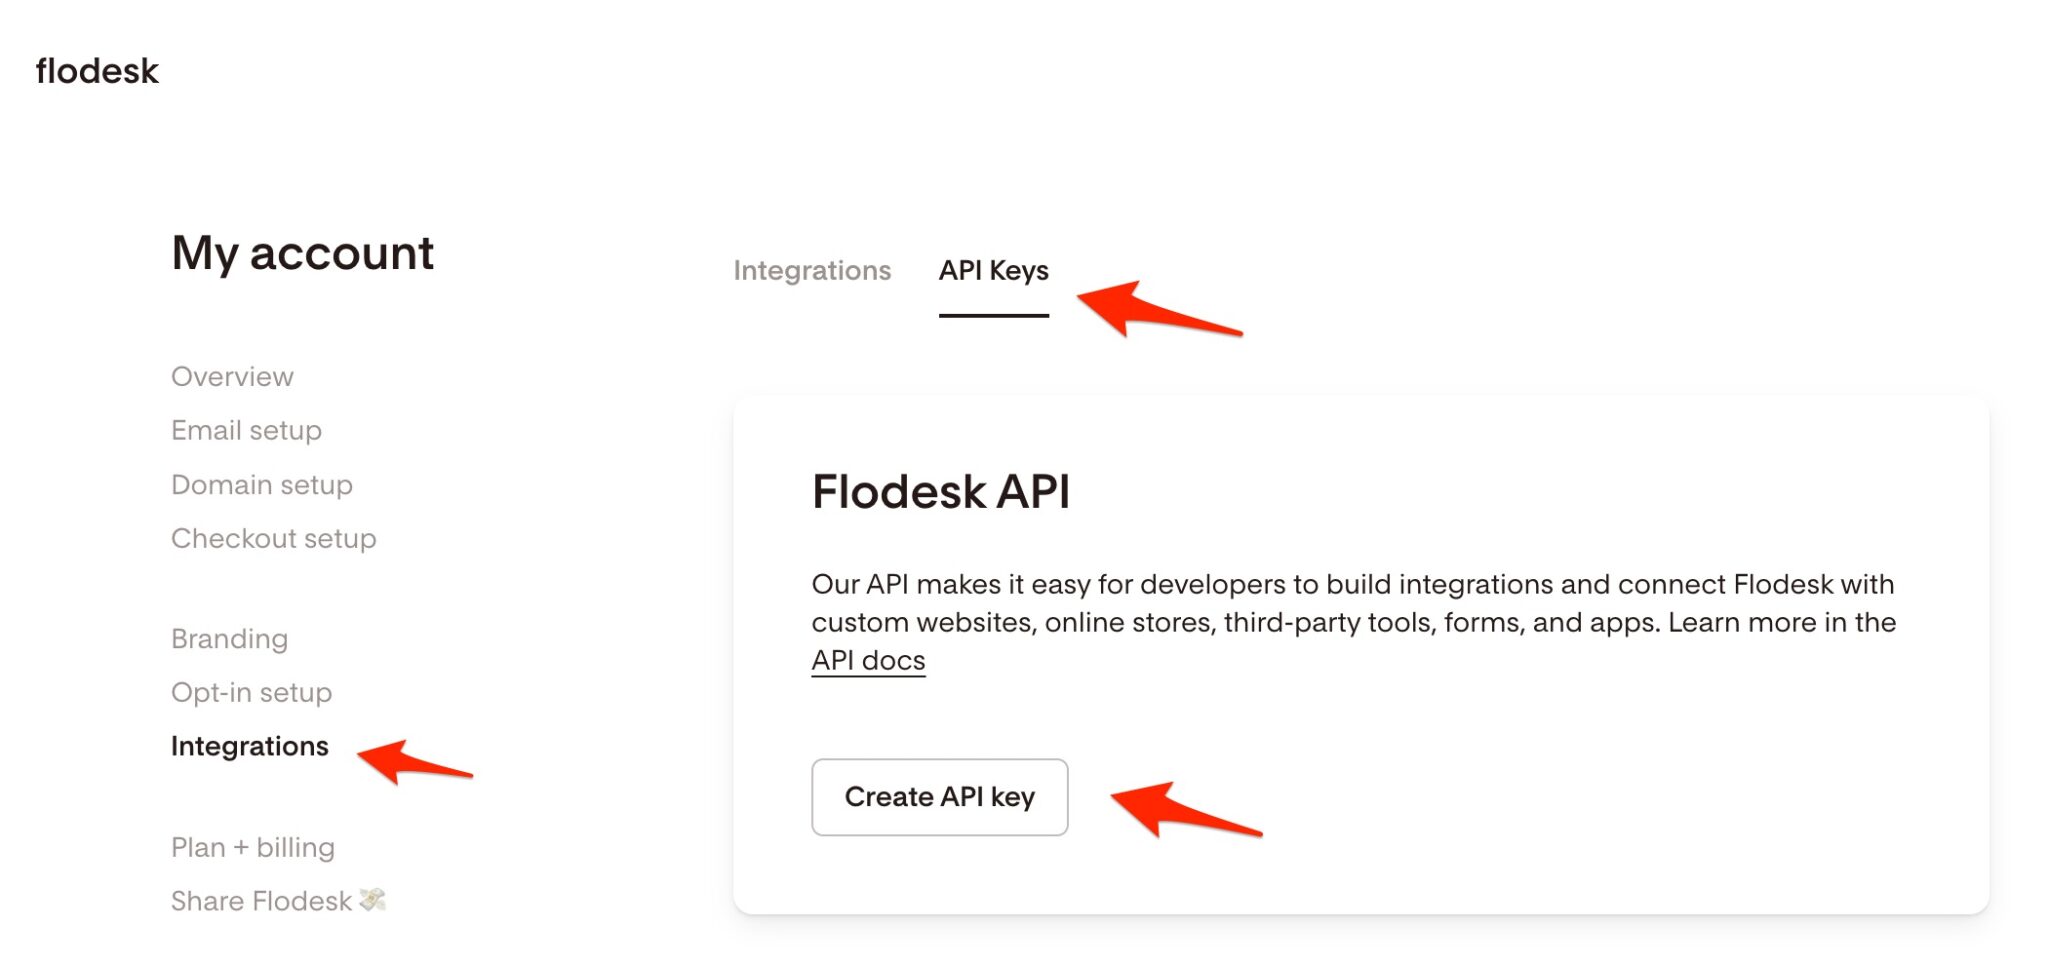Image resolution: width=2048 pixels, height=965 pixels.
Task: Open the Domain setup page
Action: 262,484
